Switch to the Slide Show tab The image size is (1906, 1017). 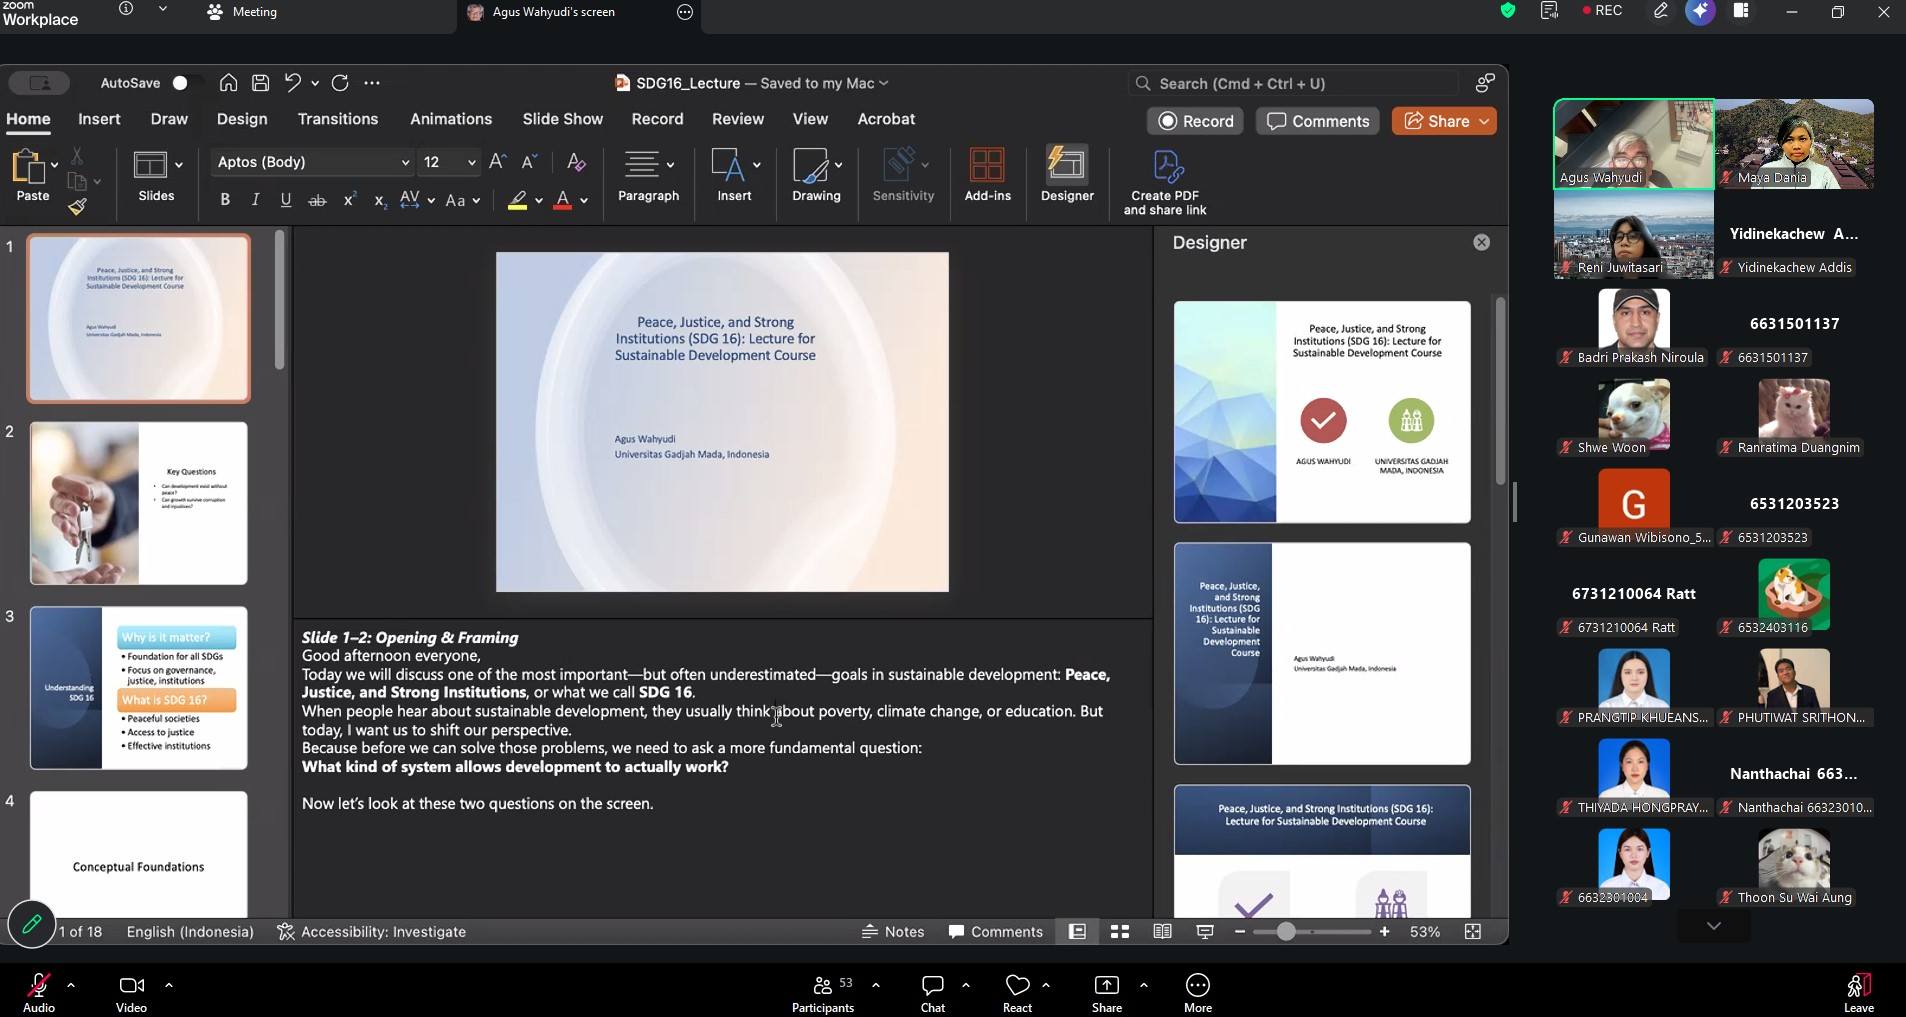[562, 119]
